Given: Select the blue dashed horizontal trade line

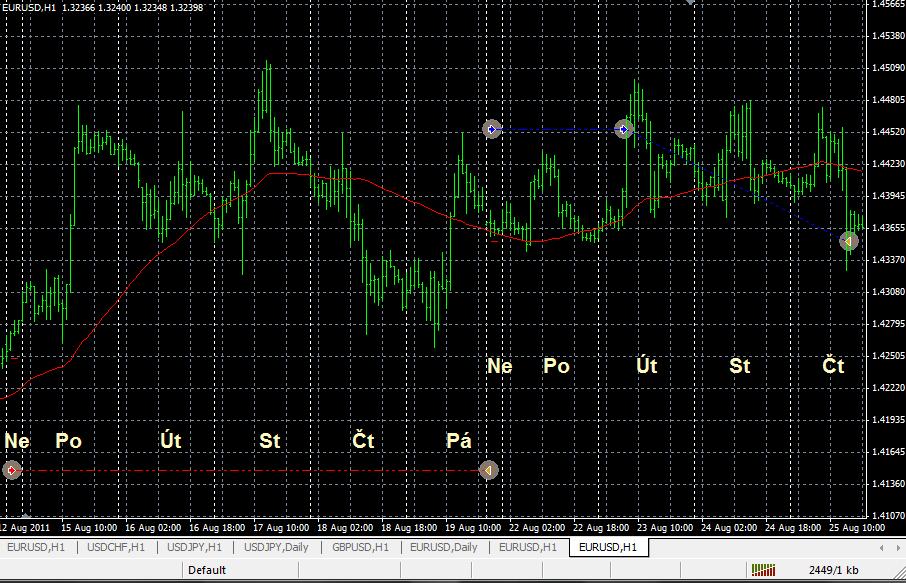Looking at the screenshot, I should (x=558, y=129).
